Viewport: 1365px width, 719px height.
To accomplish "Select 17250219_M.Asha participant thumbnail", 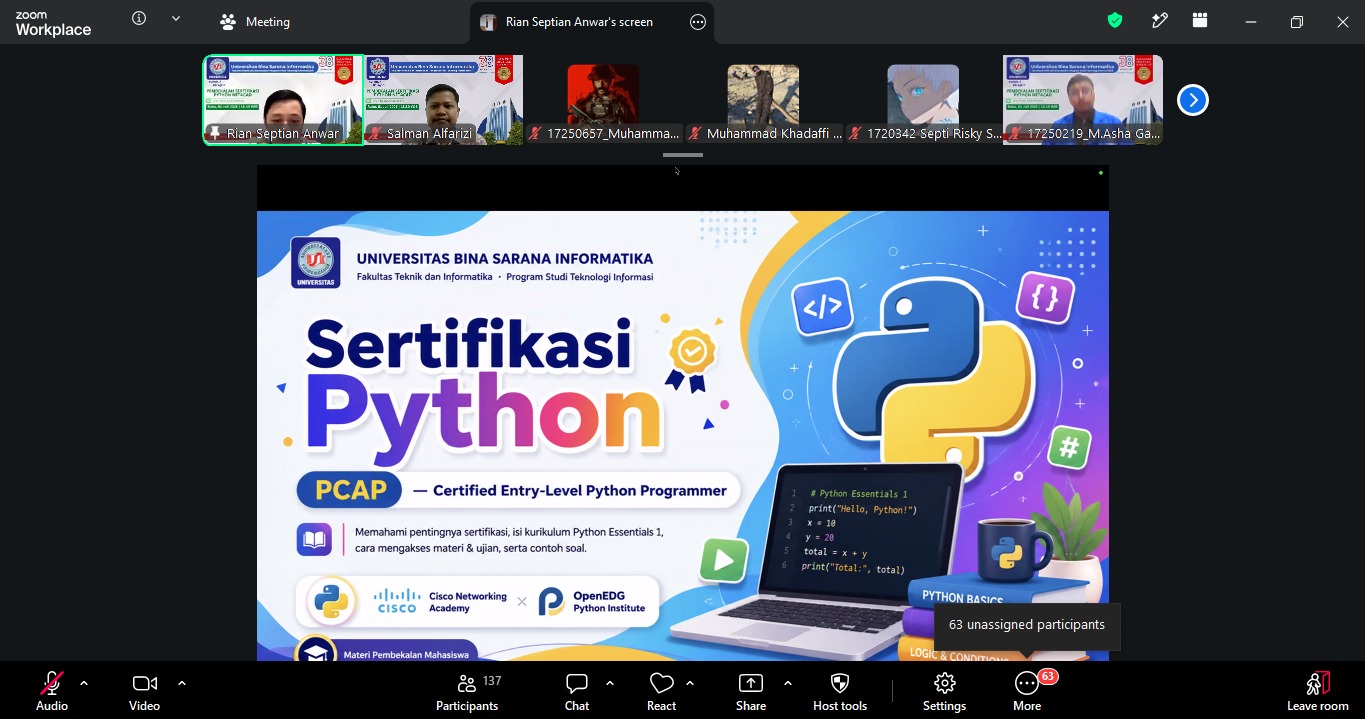I will tap(1083, 100).
